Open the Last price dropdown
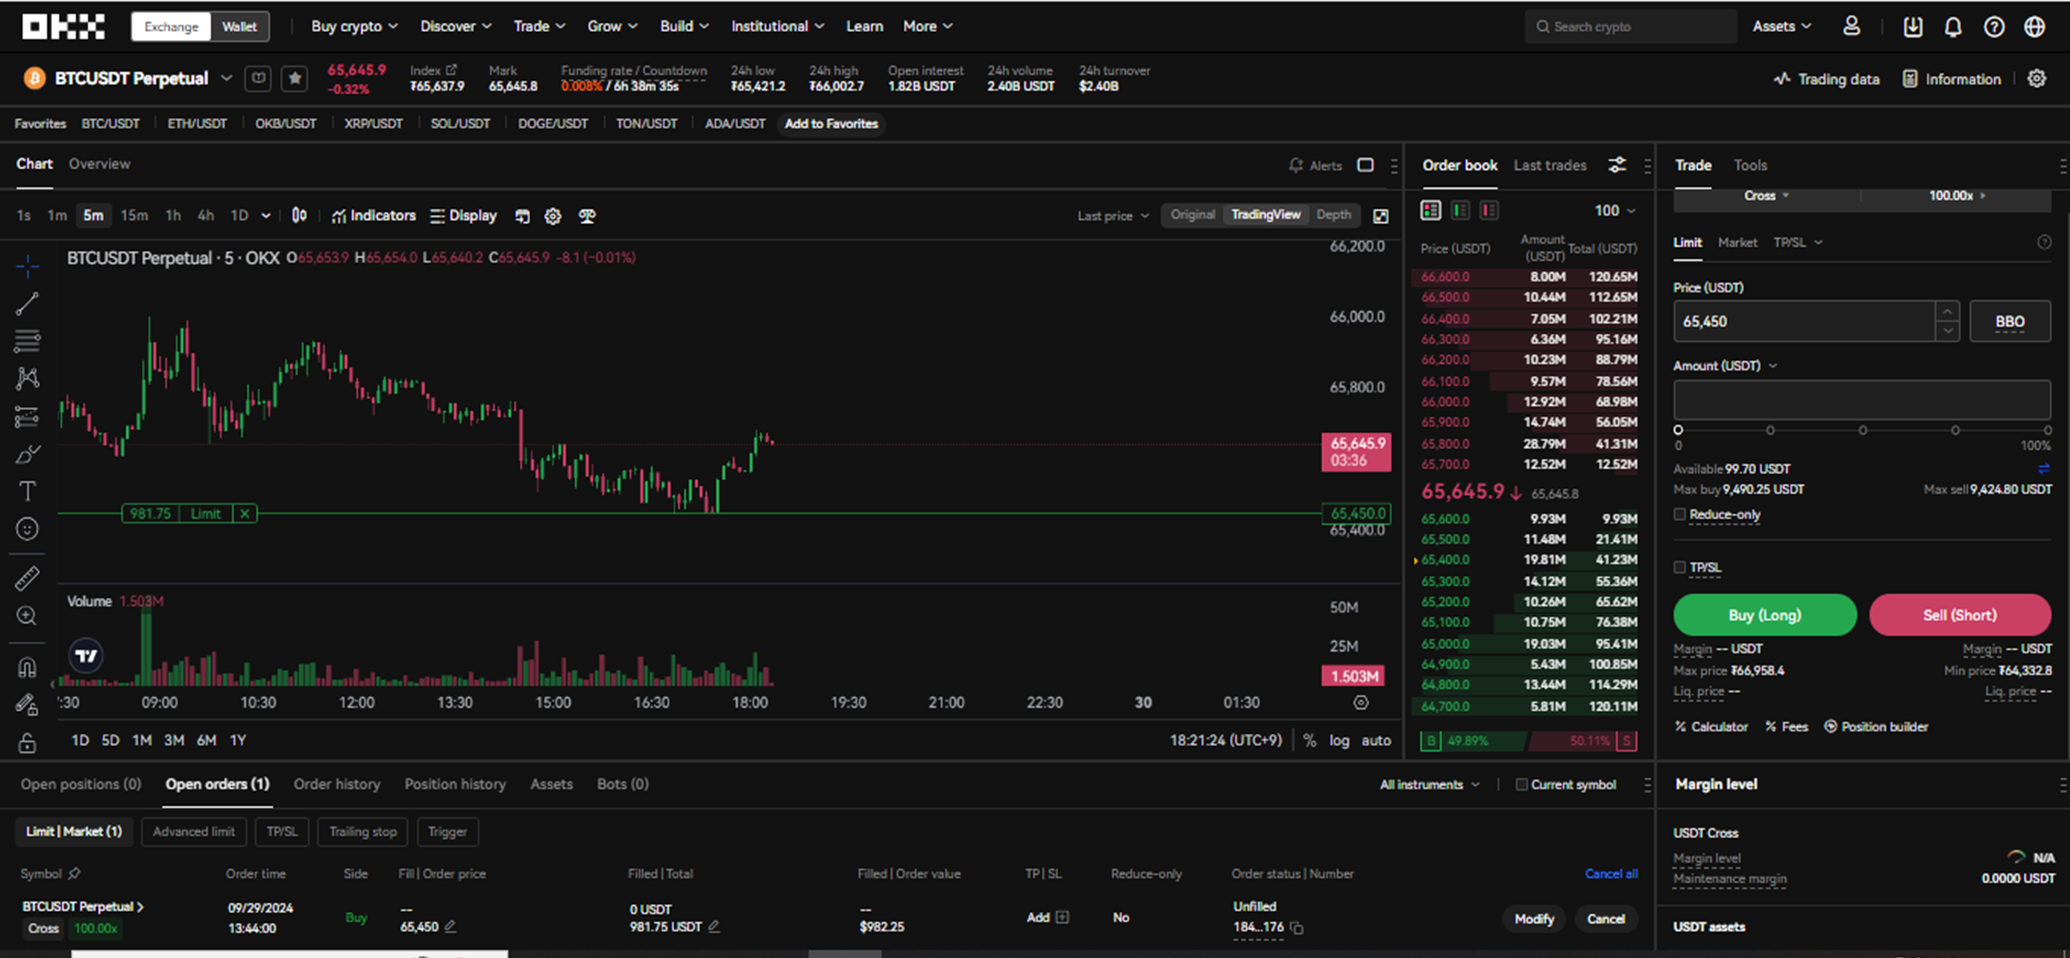Screen dimensions: 2070x958 (x=1113, y=216)
